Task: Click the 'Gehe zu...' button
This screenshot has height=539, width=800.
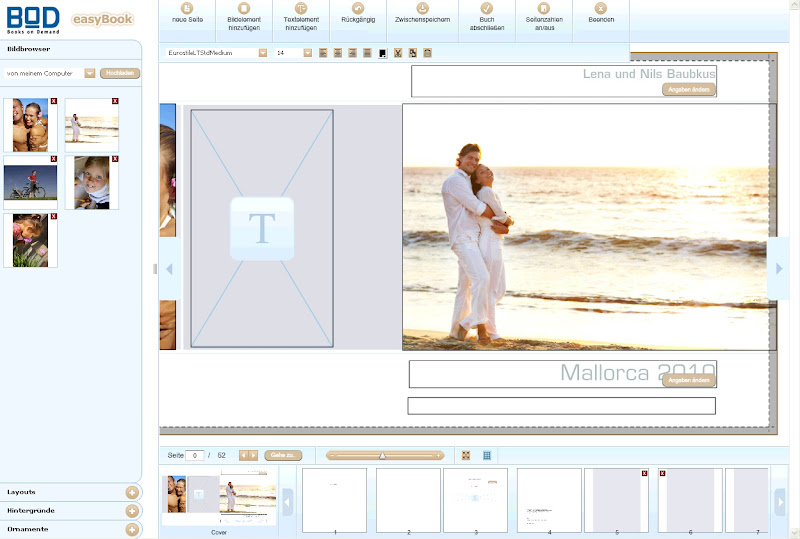Action: click(283, 455)
